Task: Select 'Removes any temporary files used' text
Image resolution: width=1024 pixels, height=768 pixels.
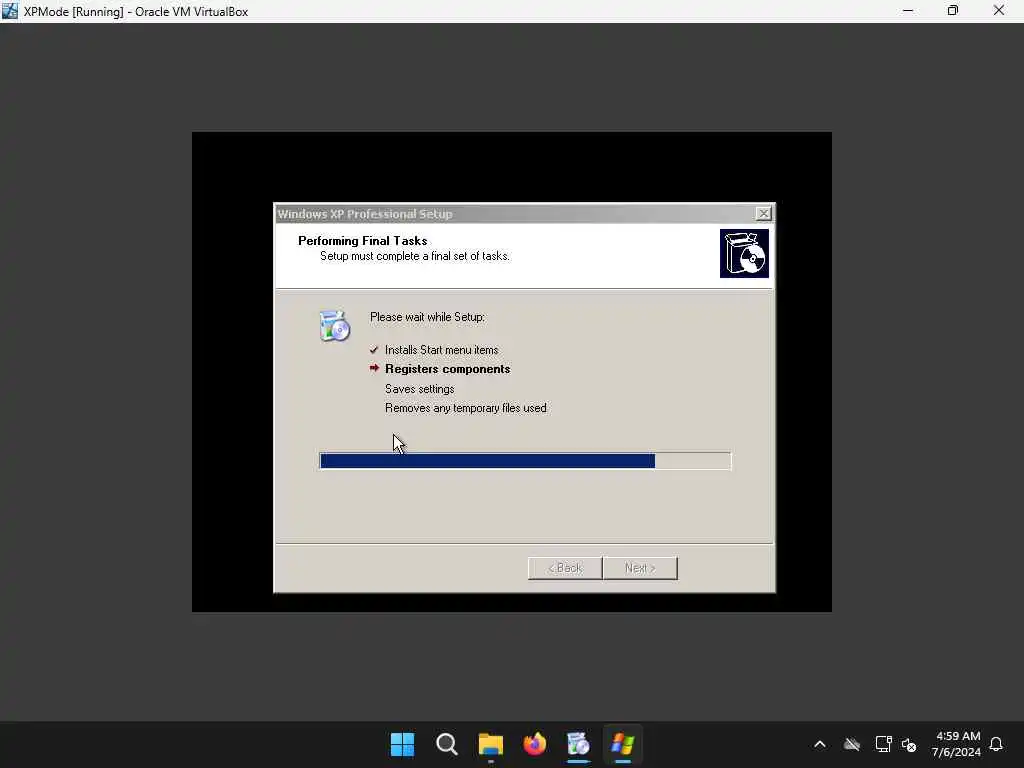Action: (x=466, y=408)
